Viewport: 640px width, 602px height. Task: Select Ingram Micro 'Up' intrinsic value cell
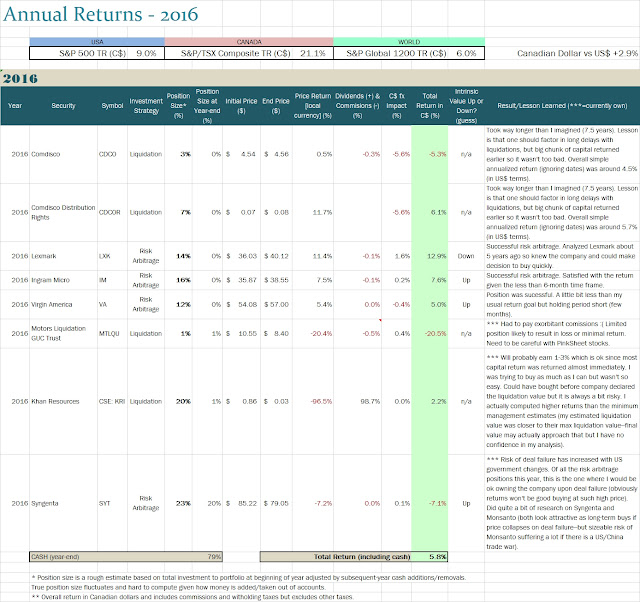[466, 280]
